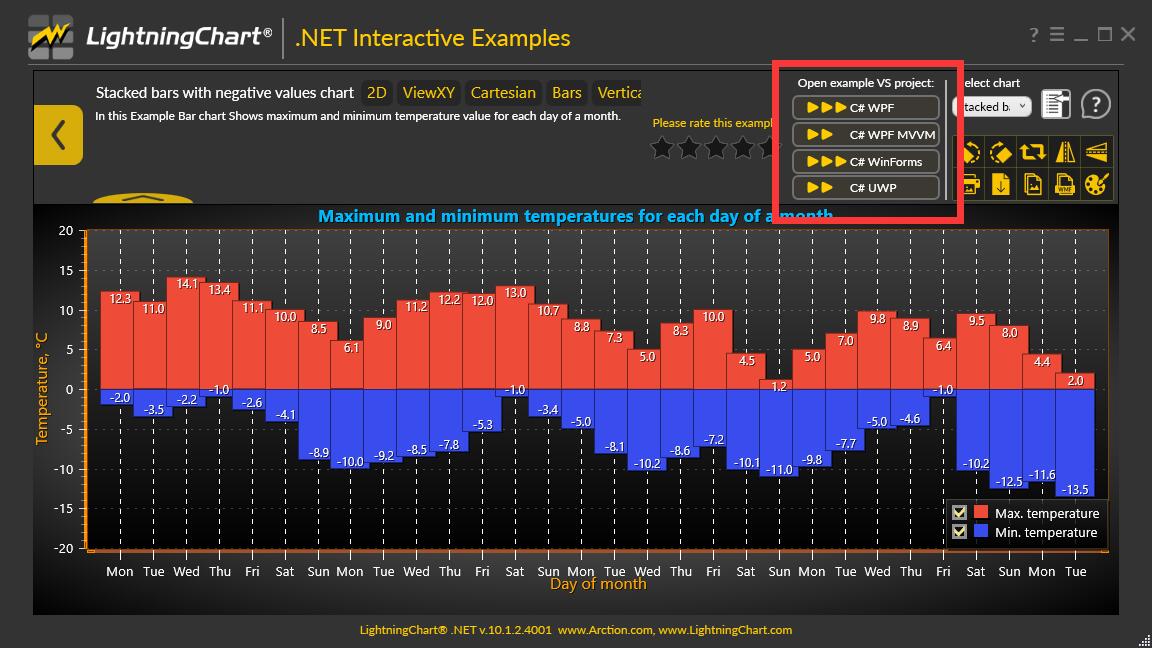The width and height of the screenshot is (1152, 648).
Task: Open the hamburger menu in title bar
Action: (1056, 35)
